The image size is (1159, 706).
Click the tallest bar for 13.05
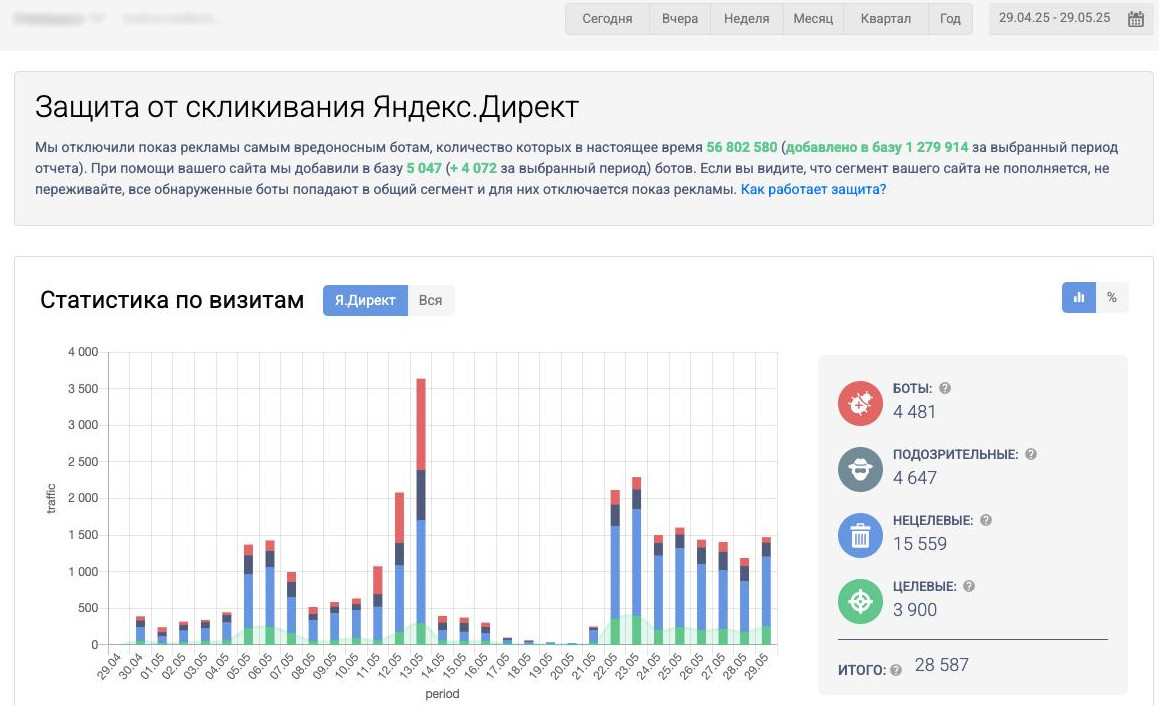[x=421, y=512]
